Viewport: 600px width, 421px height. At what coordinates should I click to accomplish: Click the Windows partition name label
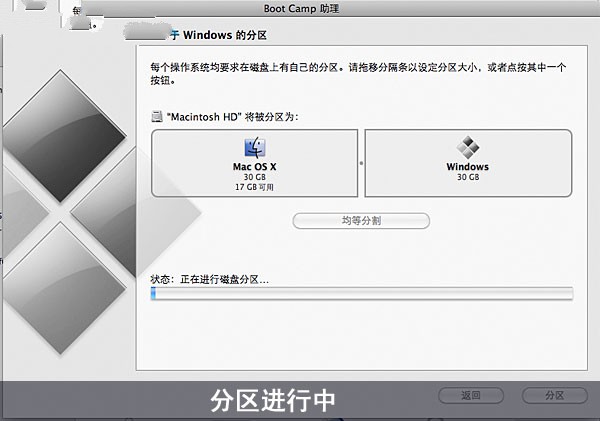467,167
